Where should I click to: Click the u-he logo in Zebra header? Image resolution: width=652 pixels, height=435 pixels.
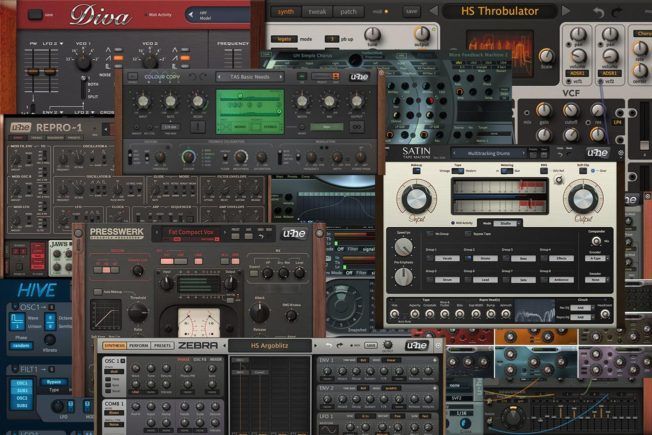point(417,345)
